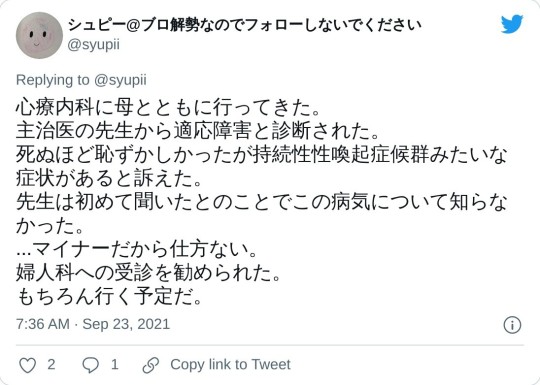Click the Twitter bird logo
540x385 pixels.
tap(512, 24)
